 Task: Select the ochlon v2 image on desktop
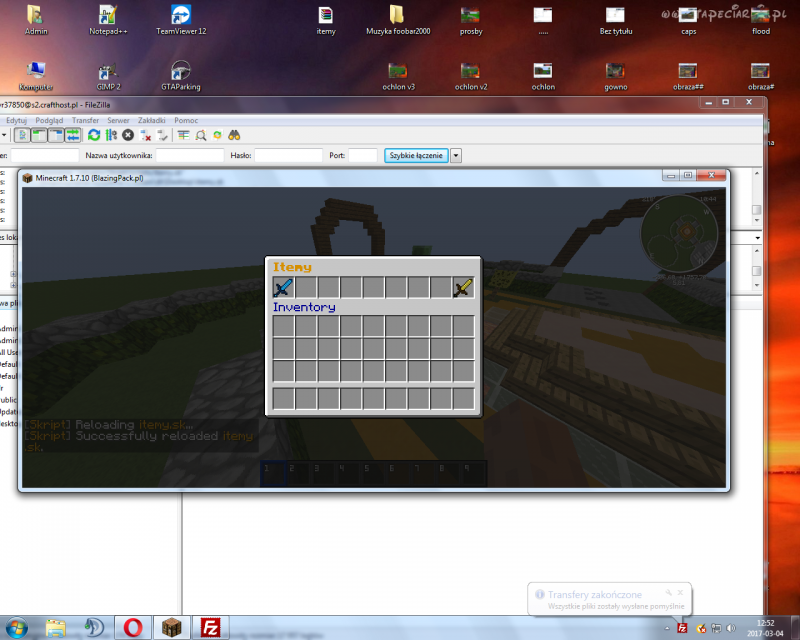point(470,76)
